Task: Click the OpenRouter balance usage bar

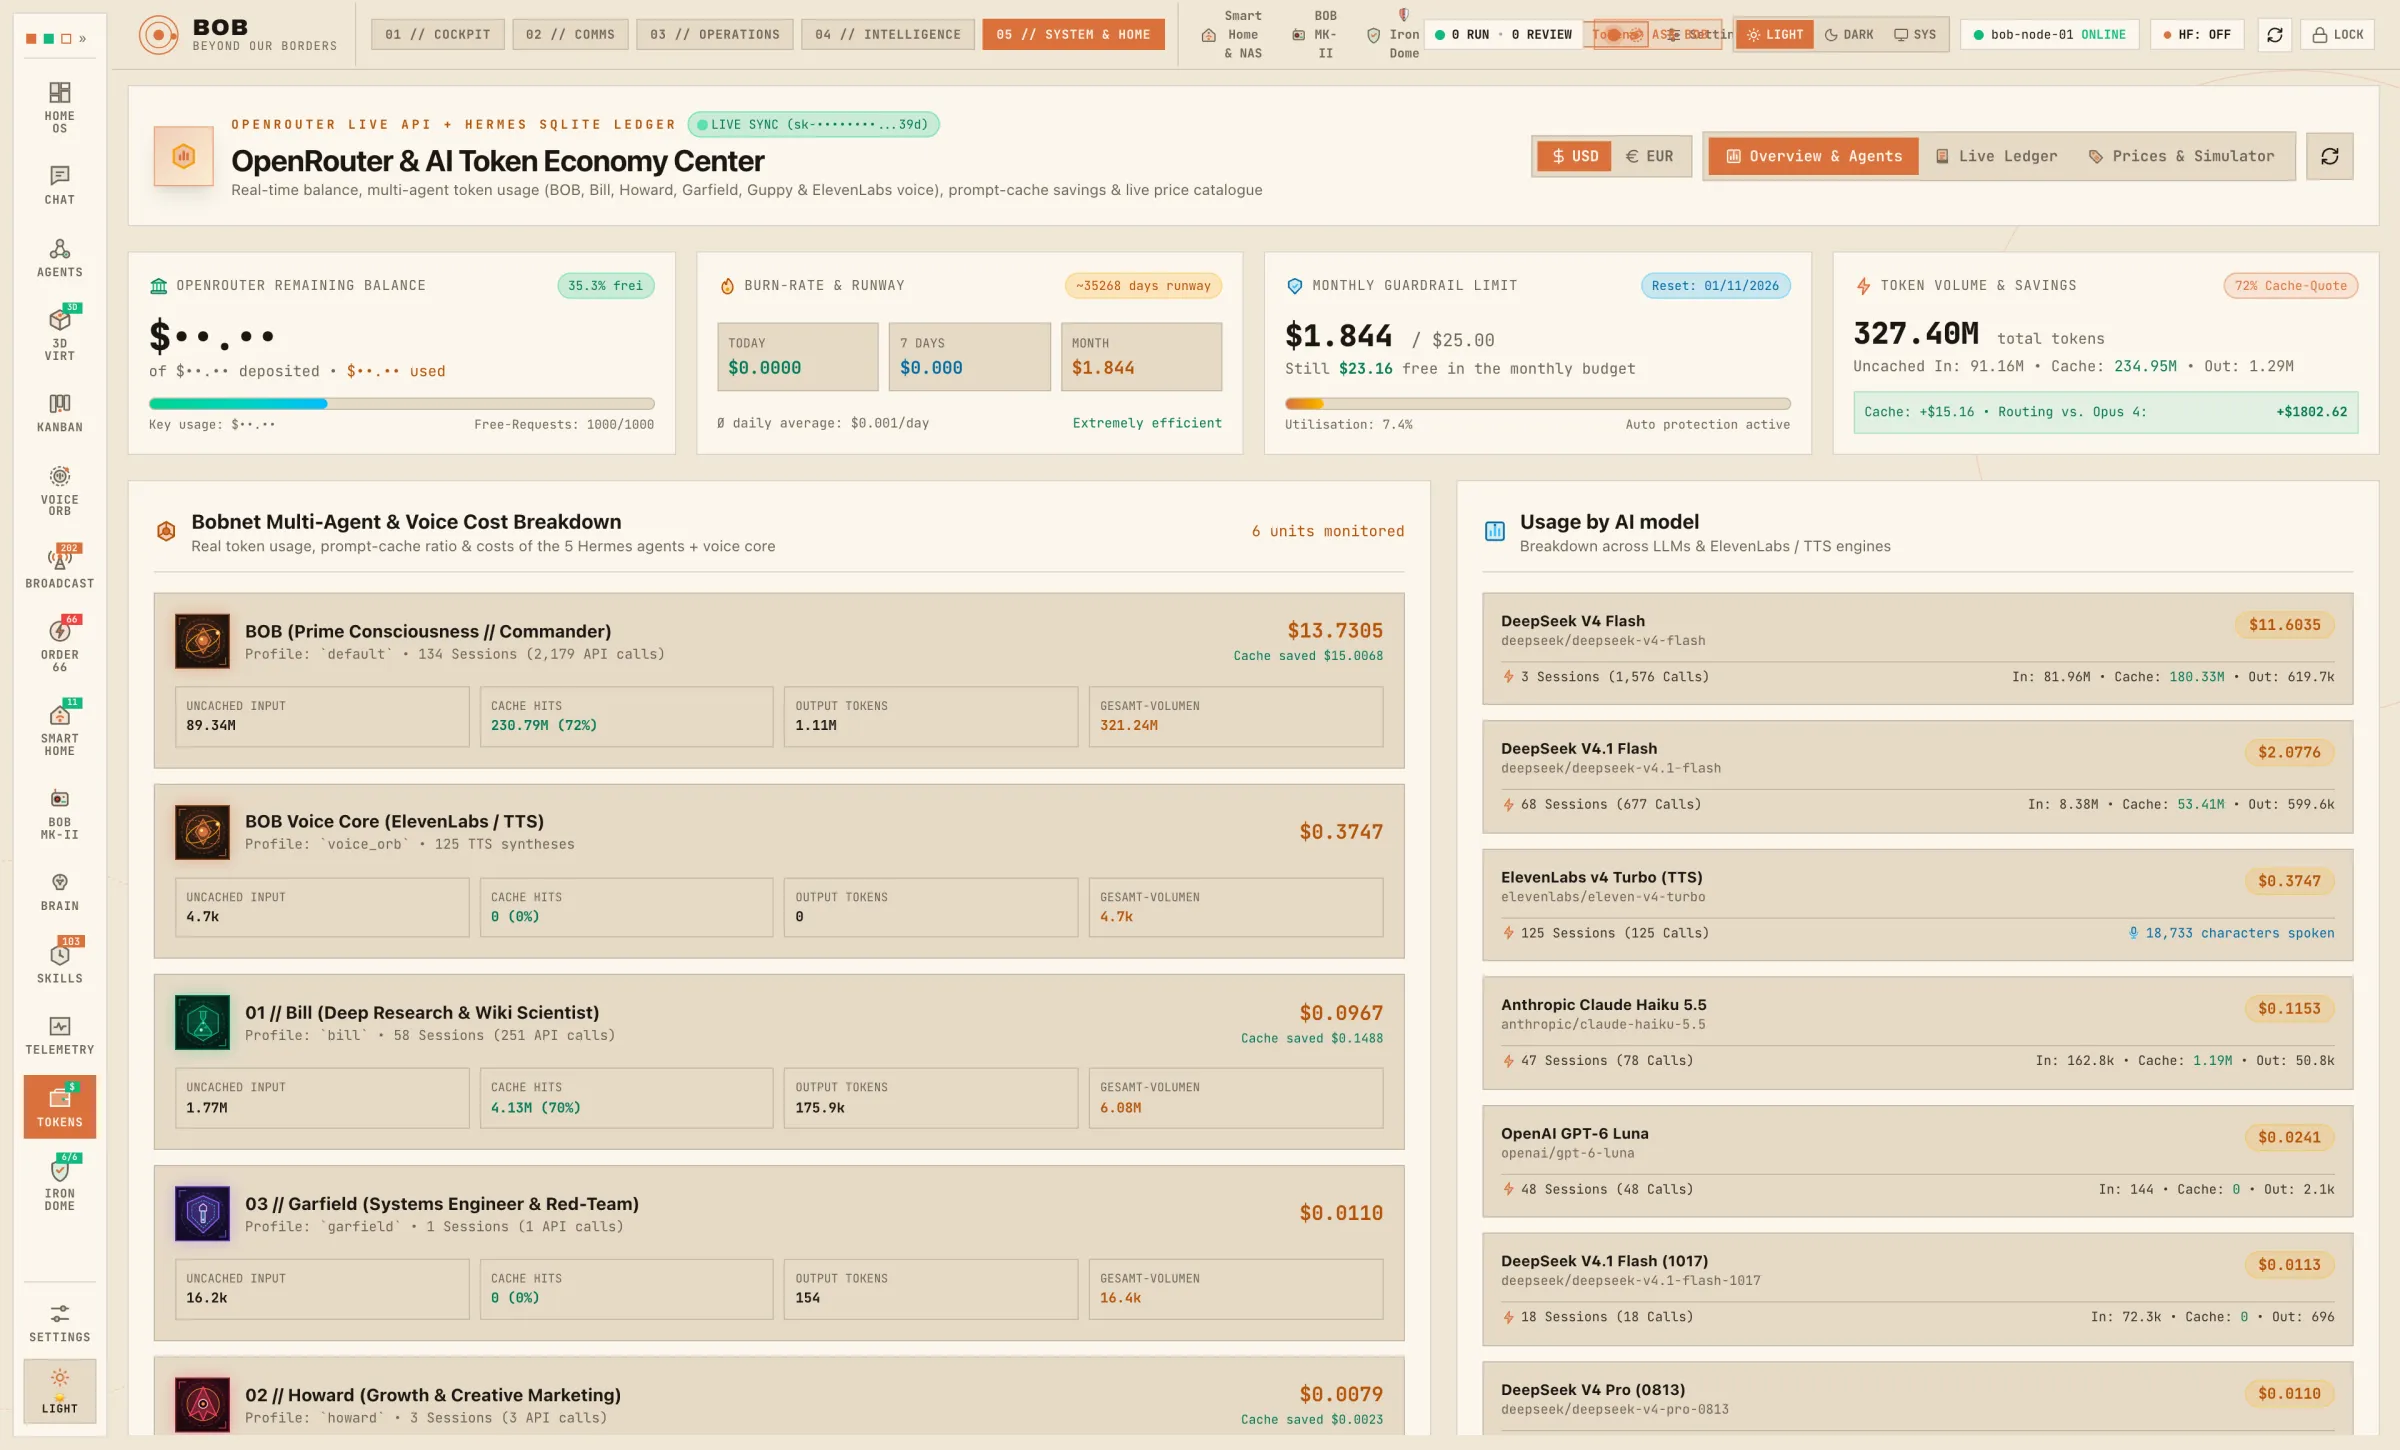Action: coord(401,404)
